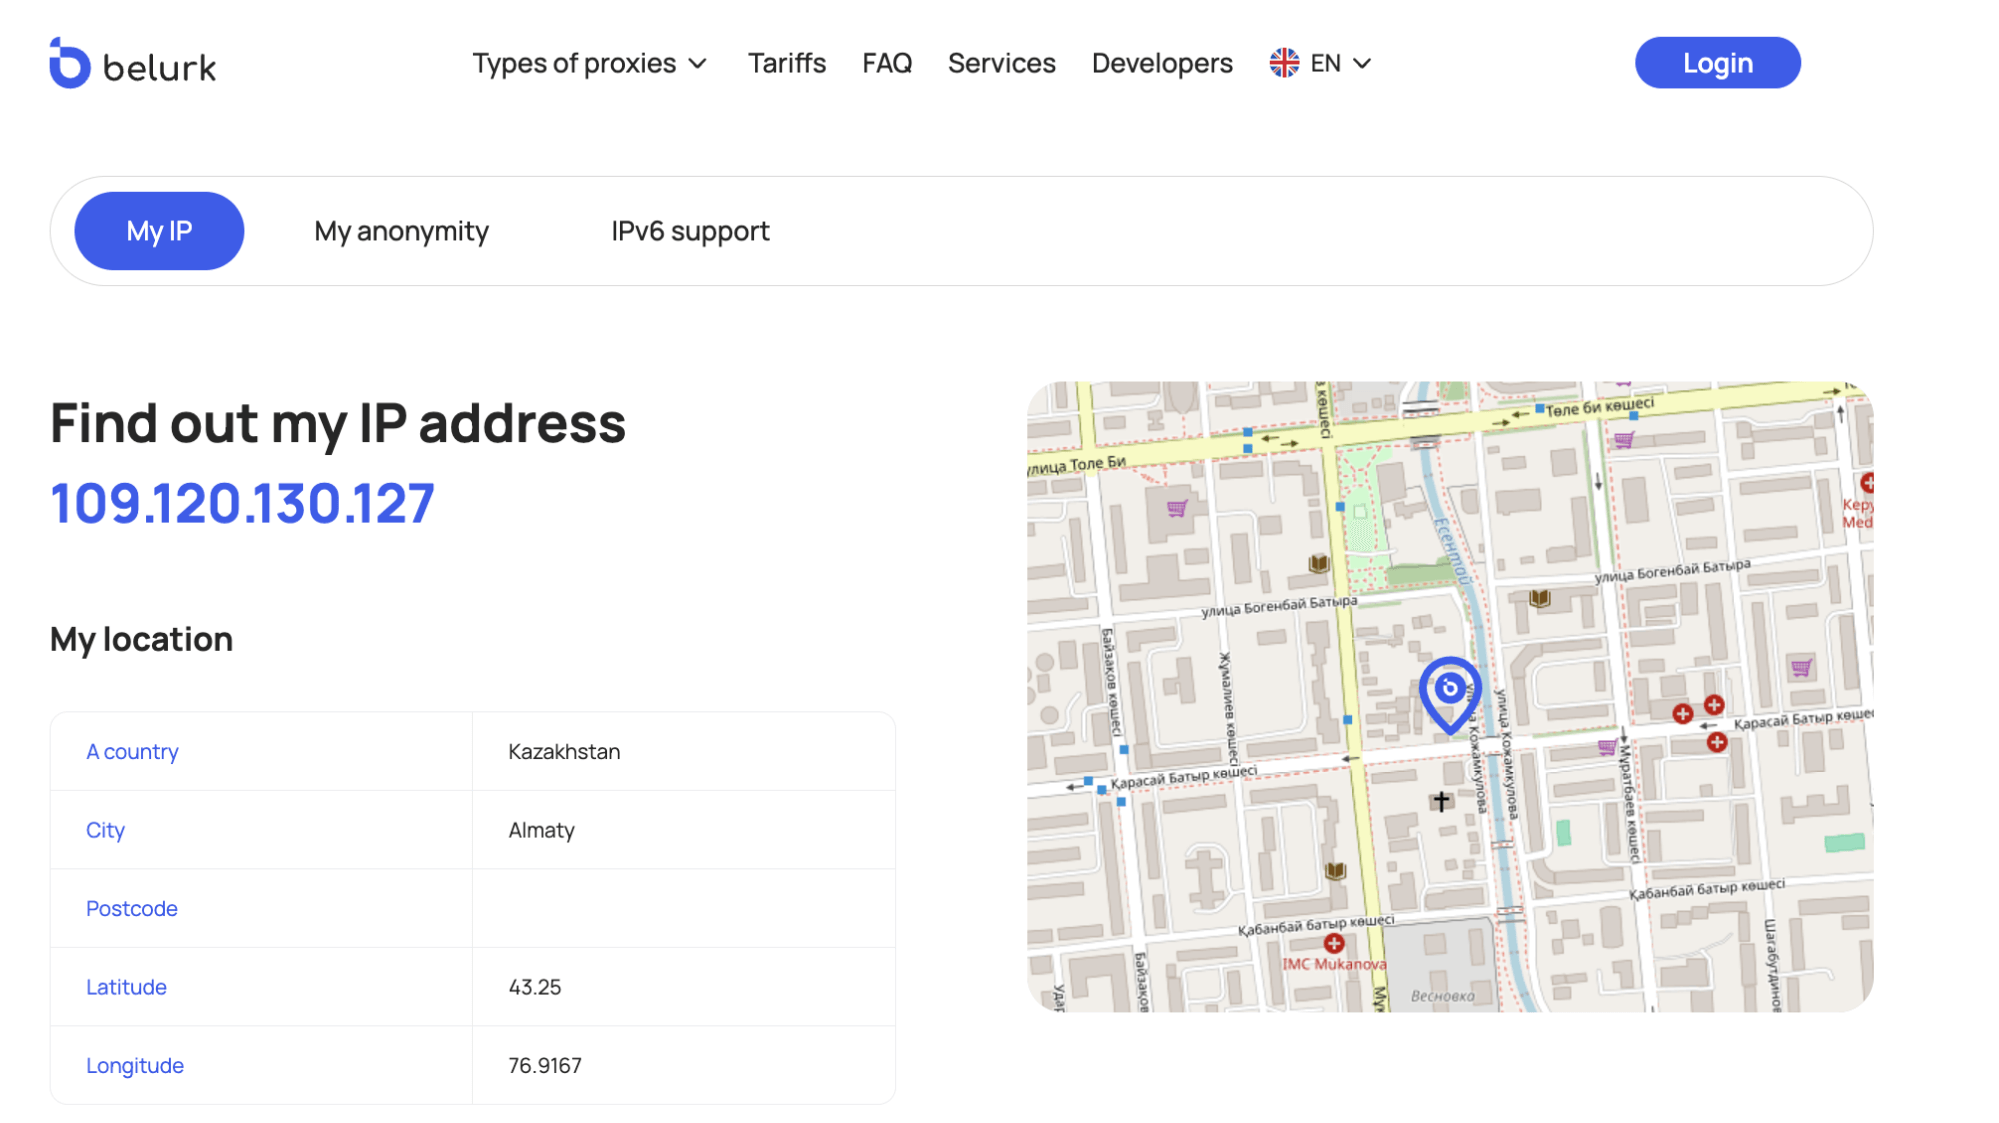Screen dimensions: 1999x1123
Task: Switch to the My anonymity tab
Action: [401, 231]
